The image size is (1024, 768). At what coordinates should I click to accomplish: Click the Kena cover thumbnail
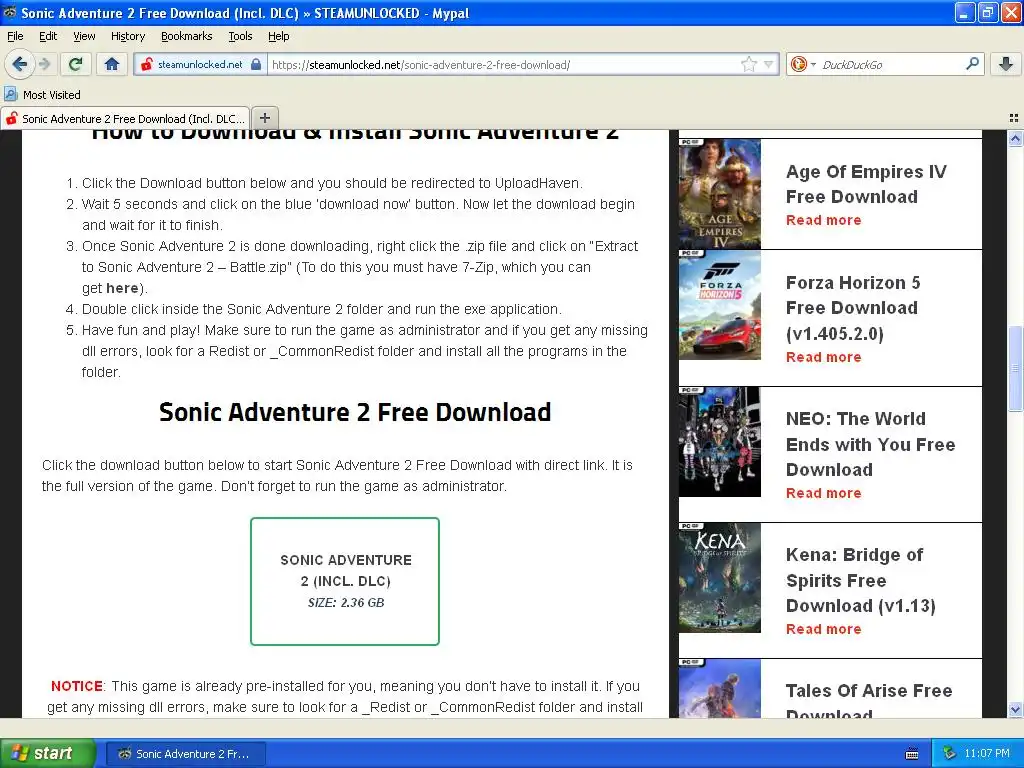[x=720, y=577]
